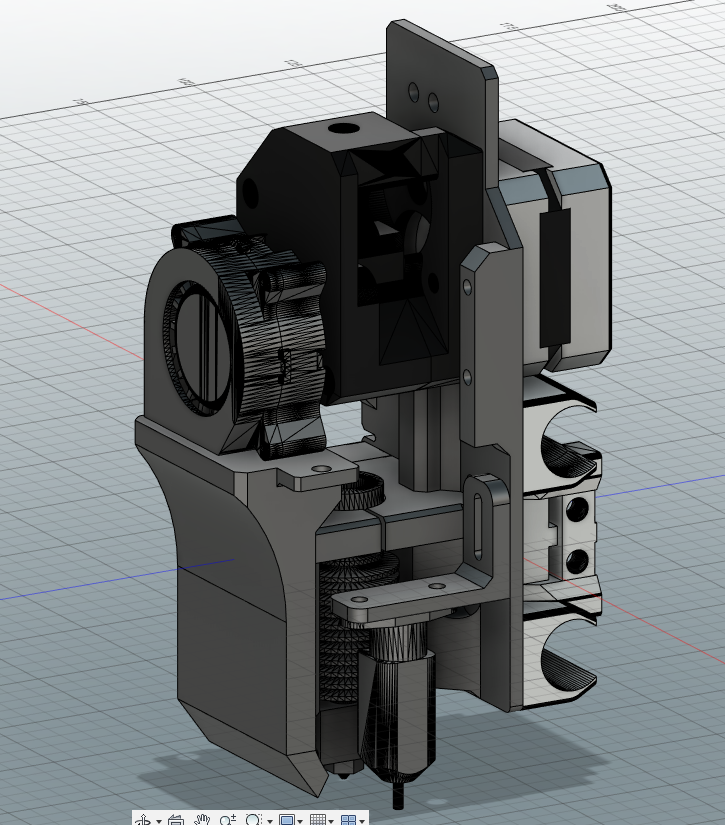This screenshot has height=825, width=725.
Task: Click the Zoom Window fit icon
Action: click(x=254, y=820)
